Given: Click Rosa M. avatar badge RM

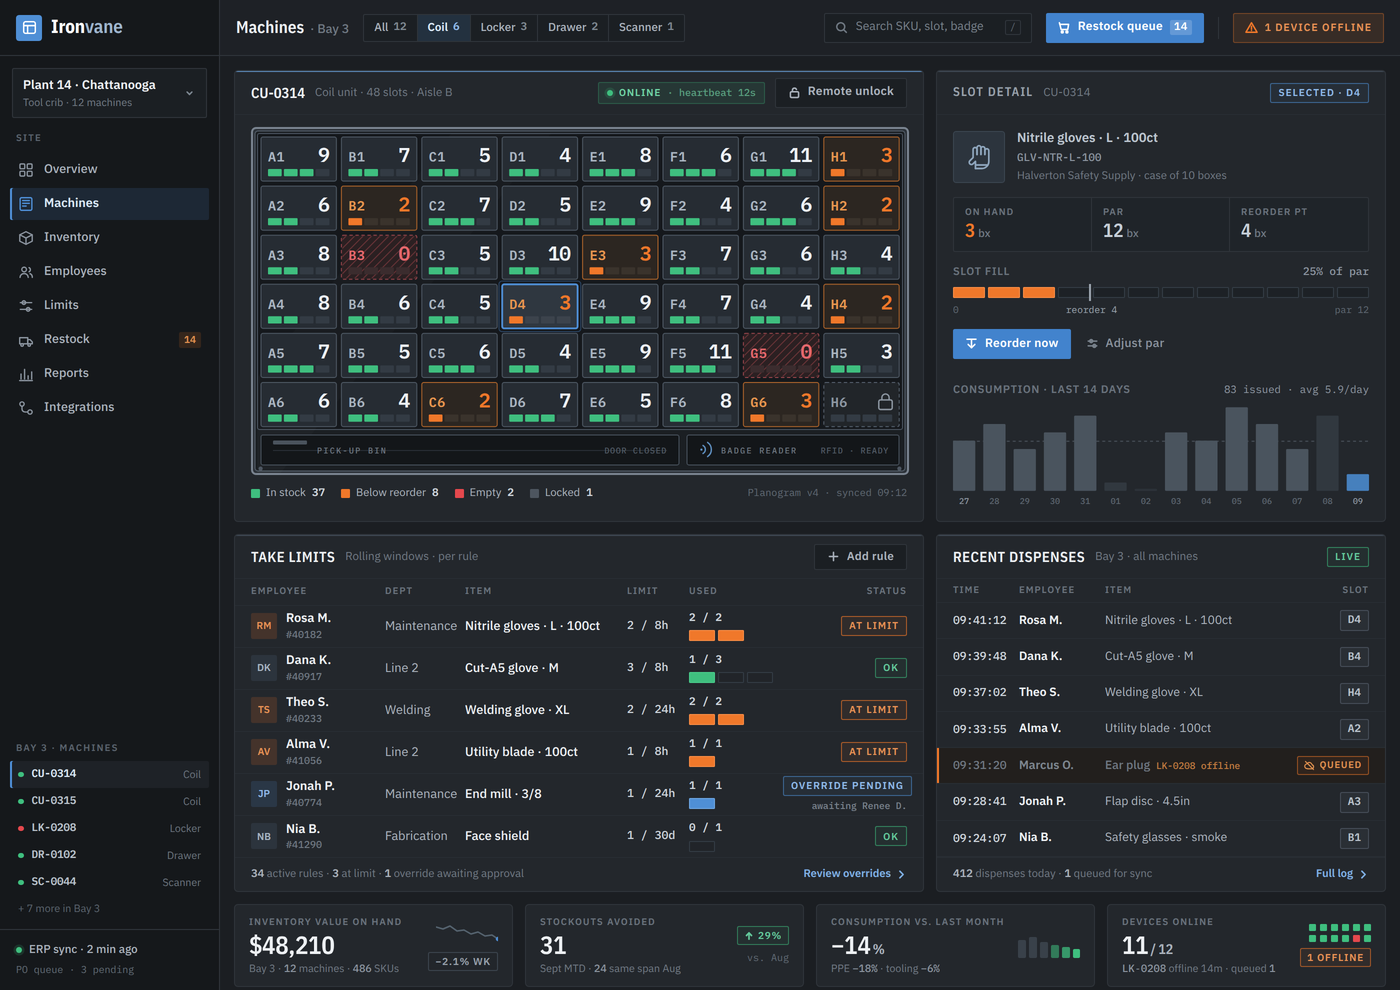Looking at the screenshot, I should (x=264, y=626).
